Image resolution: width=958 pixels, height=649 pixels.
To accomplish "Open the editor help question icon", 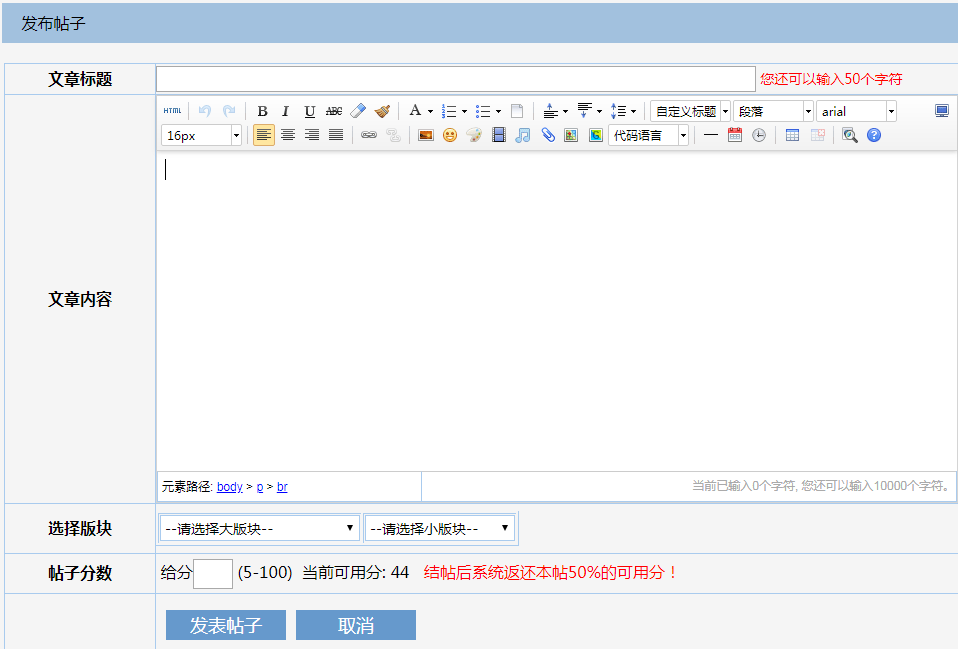I will click(x=874, y=135).
